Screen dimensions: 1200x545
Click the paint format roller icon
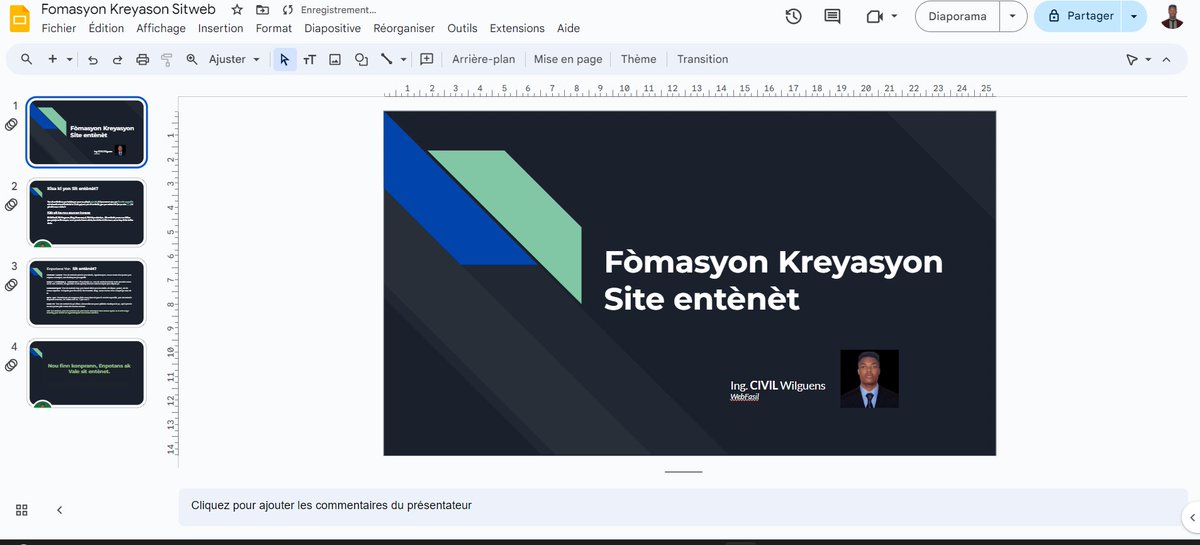(x=167, y=59)
